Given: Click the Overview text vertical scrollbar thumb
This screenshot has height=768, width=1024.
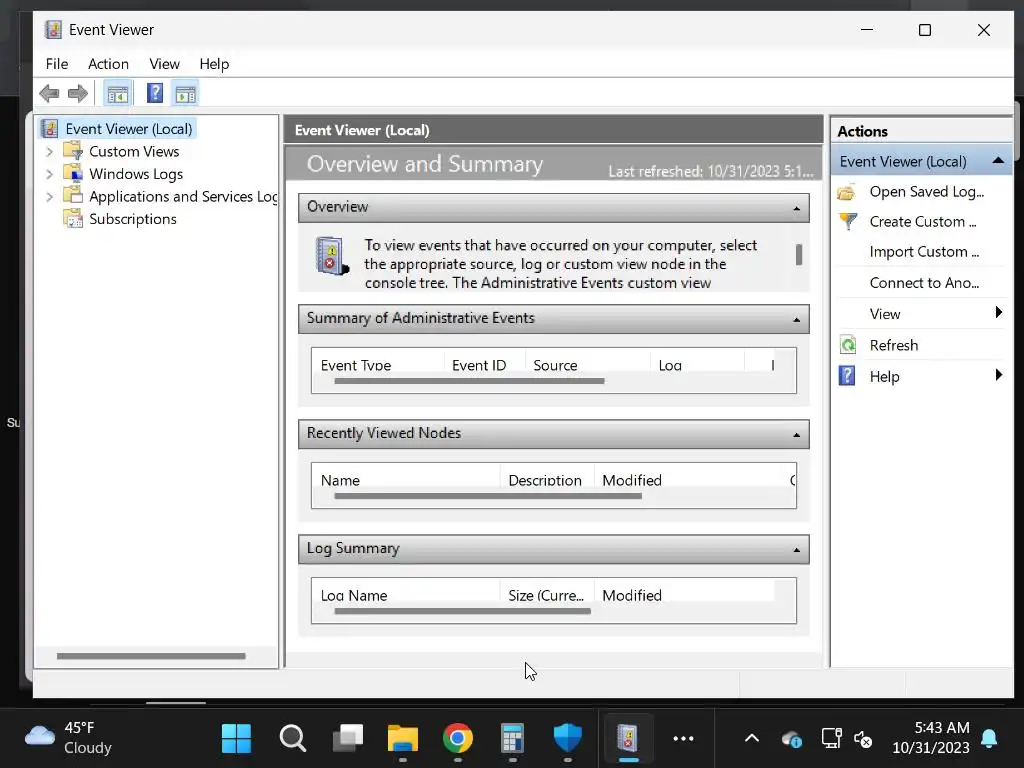Looking at the screenshot, I should click(799, 255).
